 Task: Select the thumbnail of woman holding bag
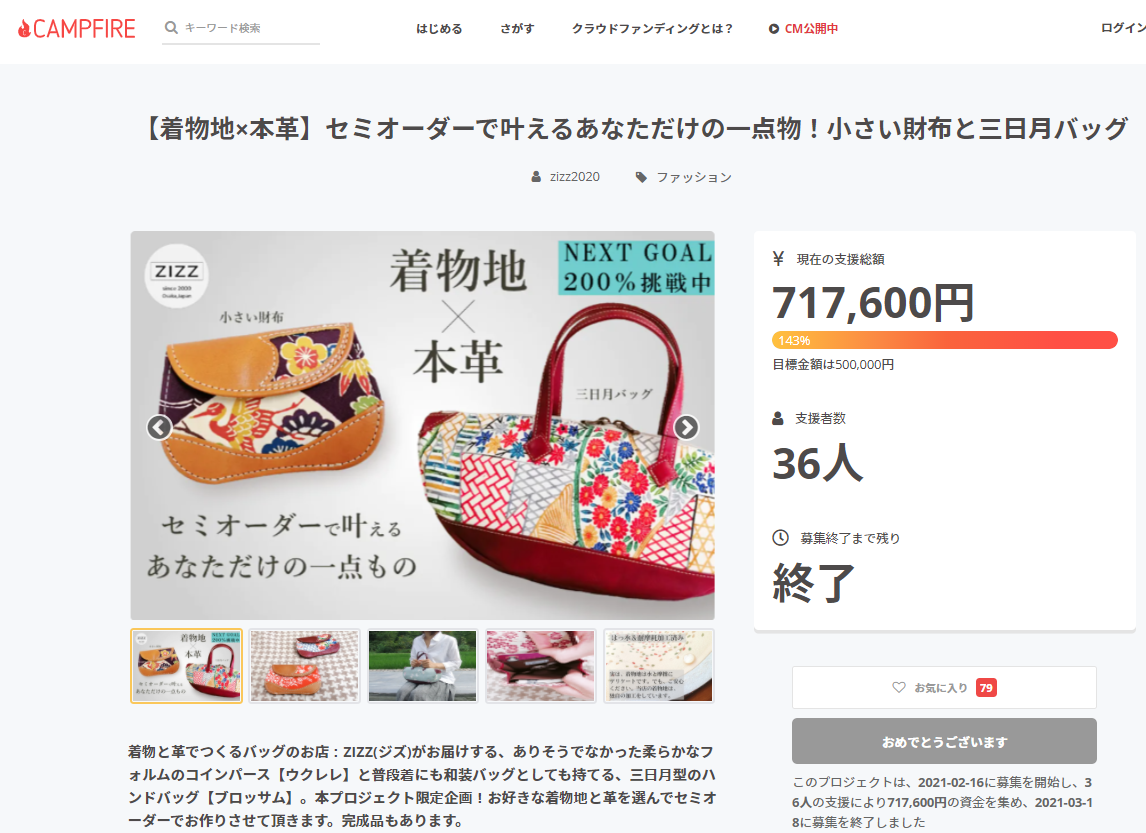[x=422, y=666]
